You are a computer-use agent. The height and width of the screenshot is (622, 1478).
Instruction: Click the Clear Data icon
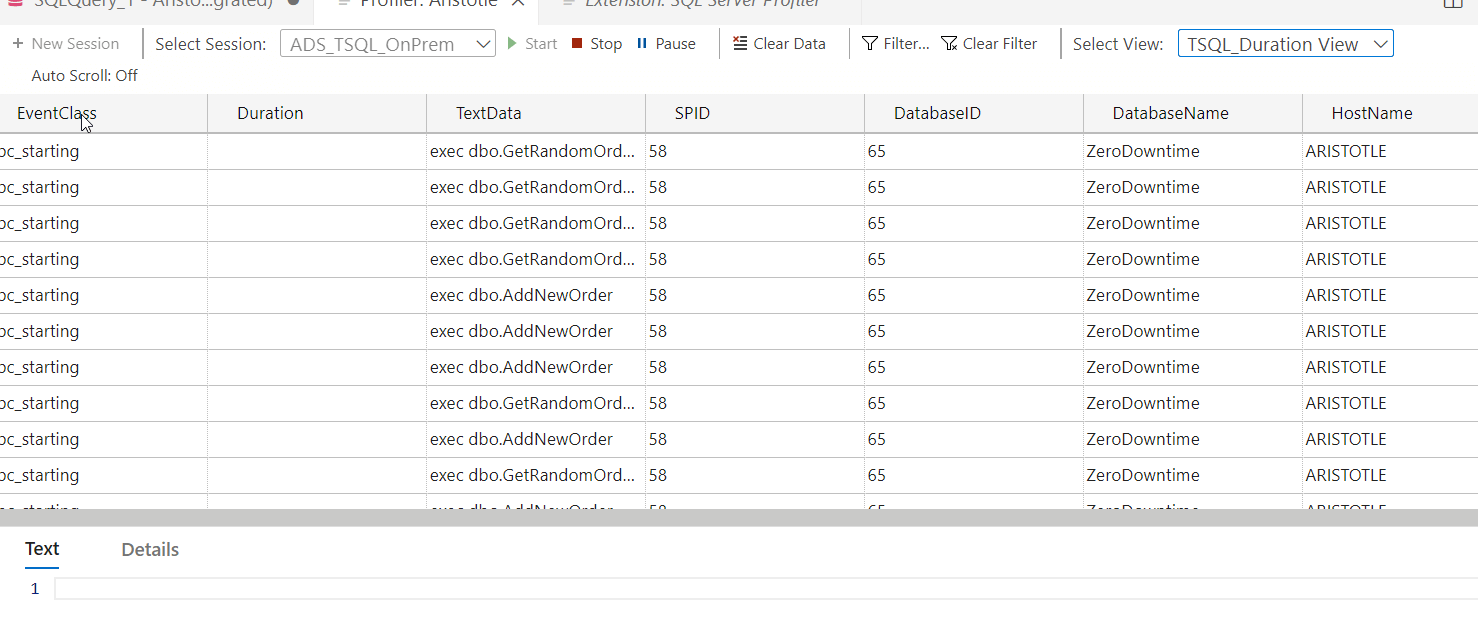click(740, 44)
